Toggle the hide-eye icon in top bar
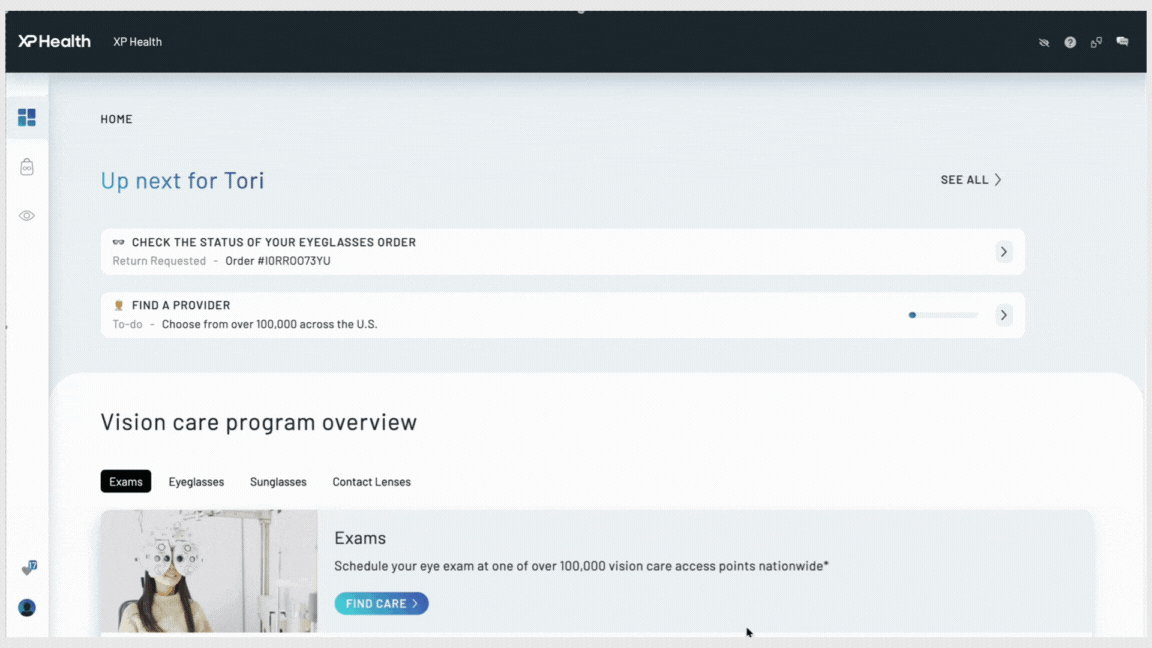 tap(1044, 43)
